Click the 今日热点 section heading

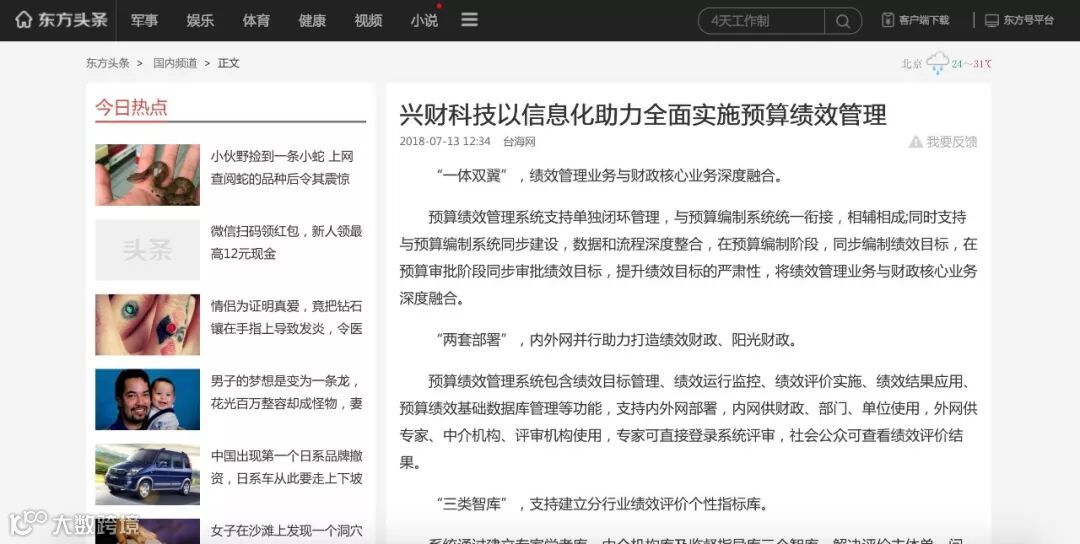(132, 107)
